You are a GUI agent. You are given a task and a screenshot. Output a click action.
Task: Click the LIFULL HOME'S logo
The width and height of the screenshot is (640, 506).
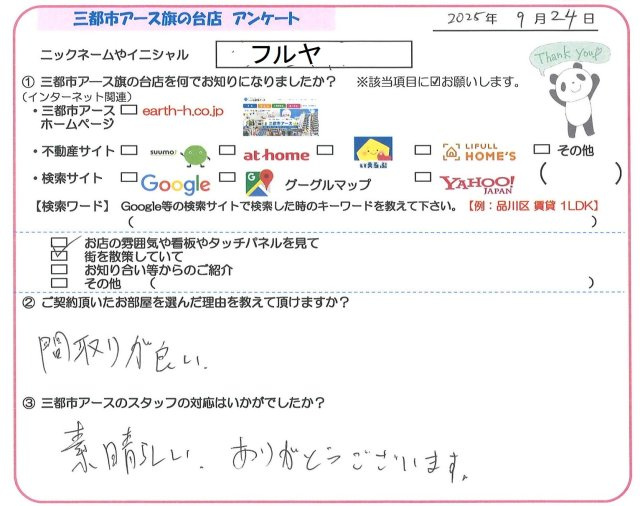pyautogui.click(x=478, y=153)
